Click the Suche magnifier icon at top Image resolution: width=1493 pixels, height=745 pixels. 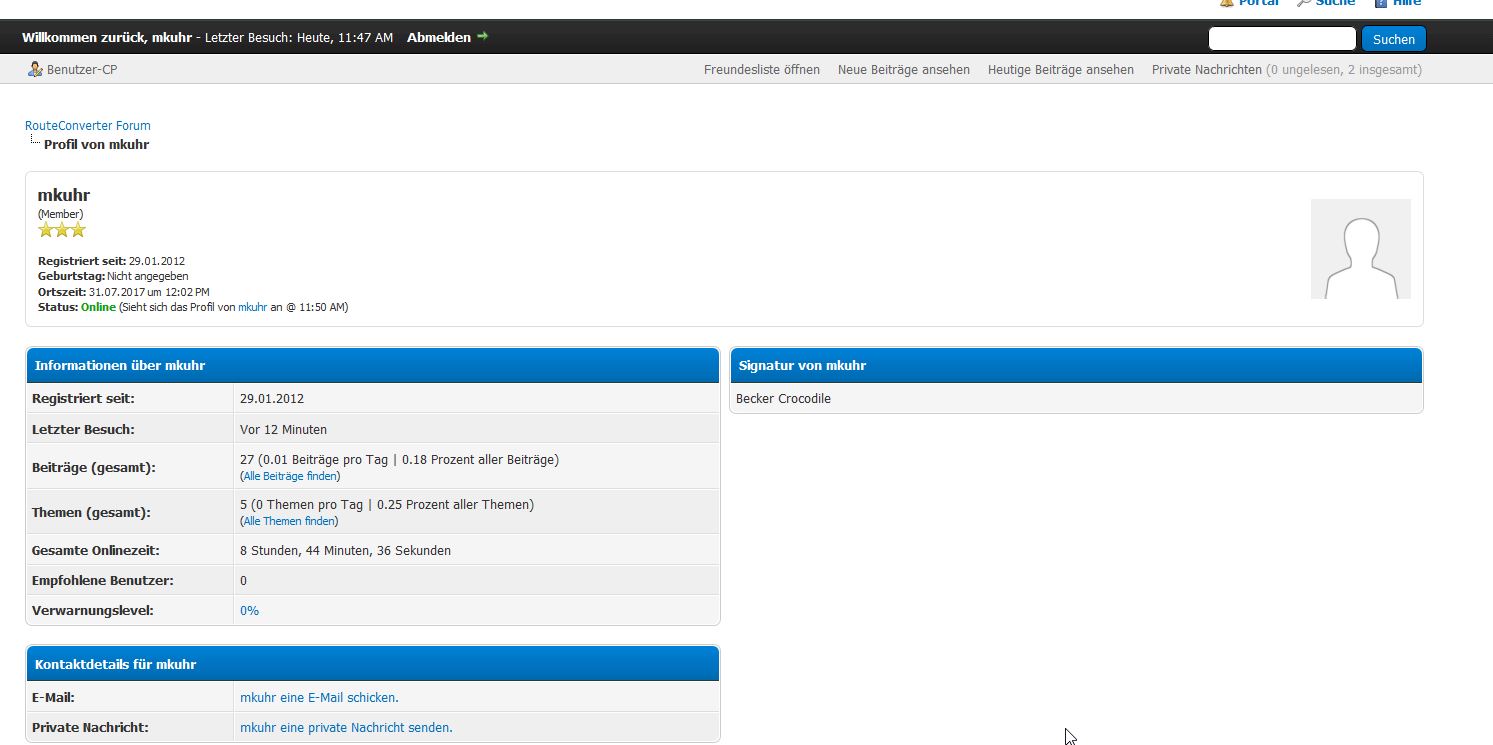[x=1303, y=3]
